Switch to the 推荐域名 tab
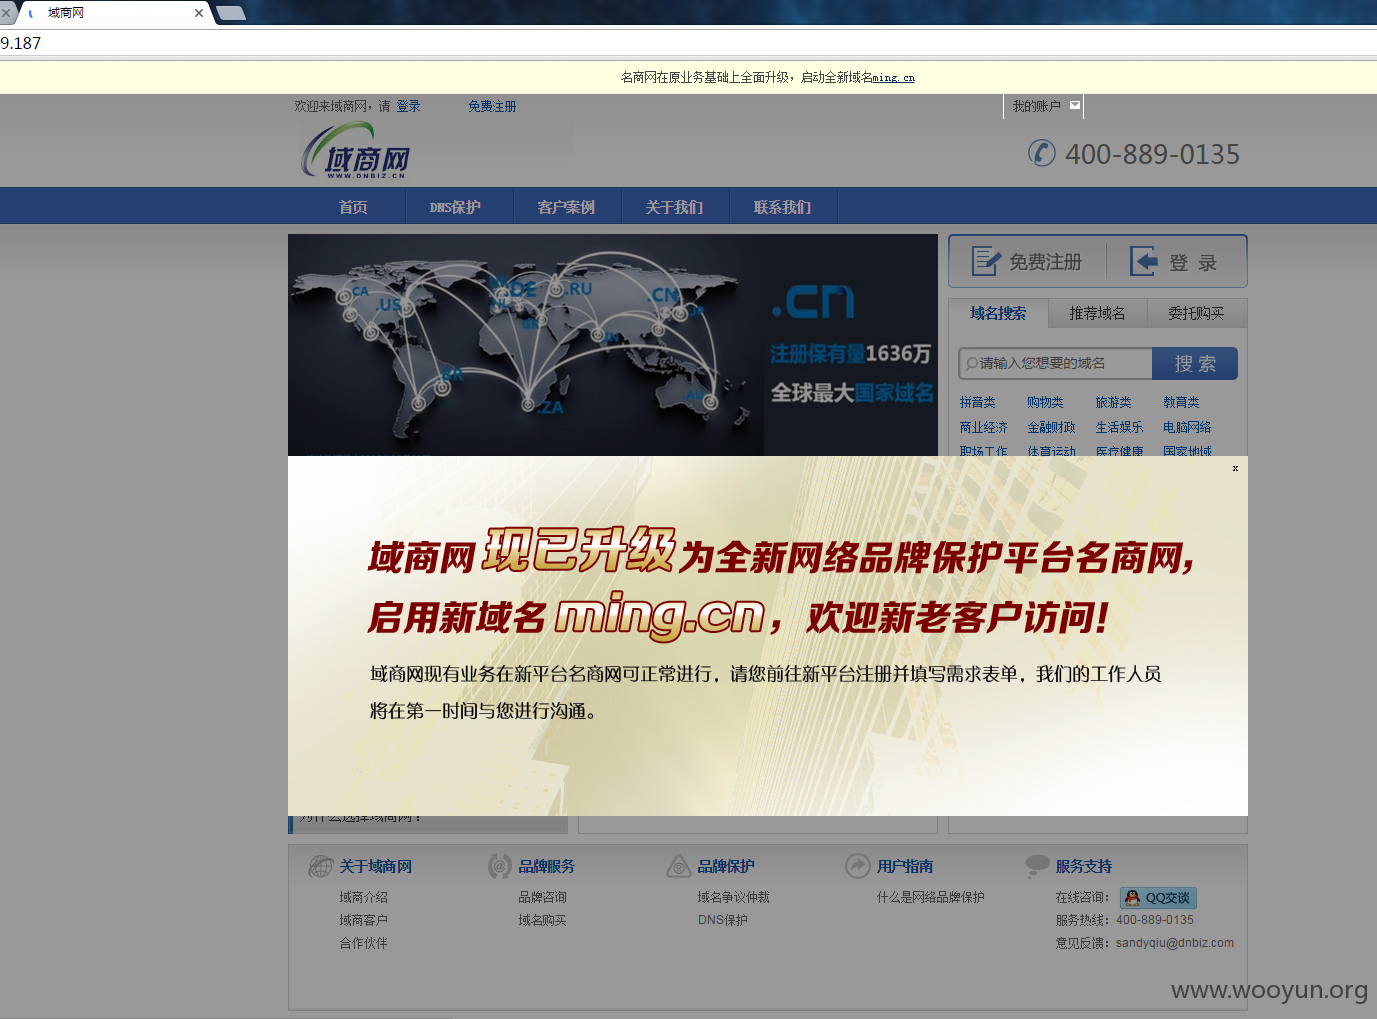 tap(1097, 313)
